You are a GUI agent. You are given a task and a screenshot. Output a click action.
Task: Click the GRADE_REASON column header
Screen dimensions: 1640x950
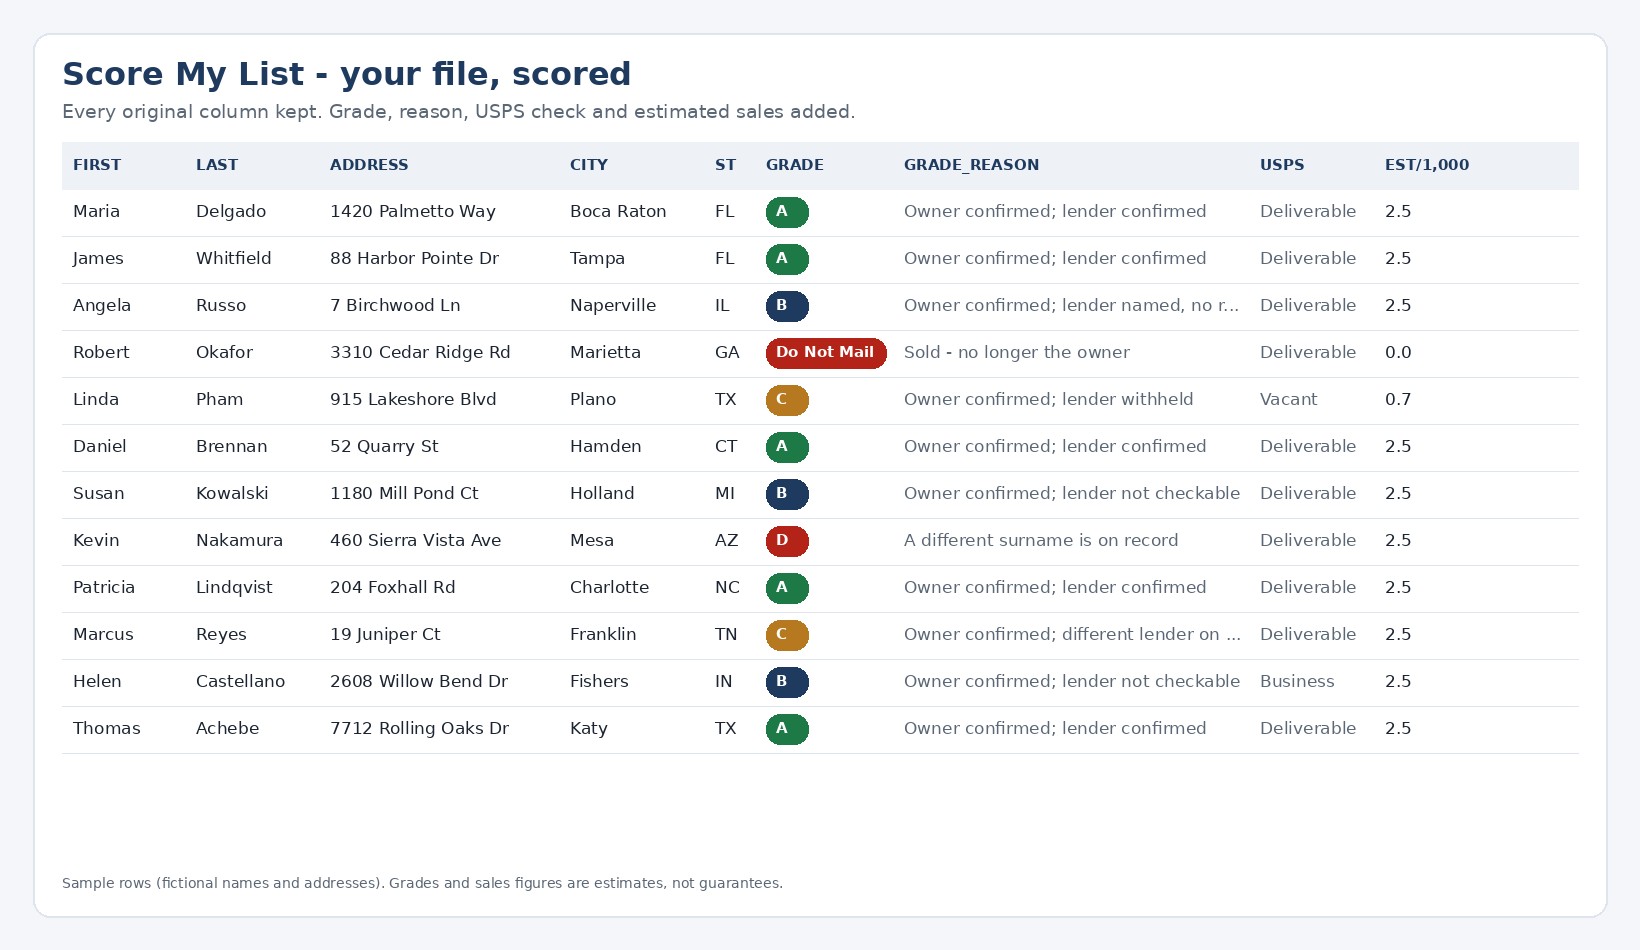[971, 165]
